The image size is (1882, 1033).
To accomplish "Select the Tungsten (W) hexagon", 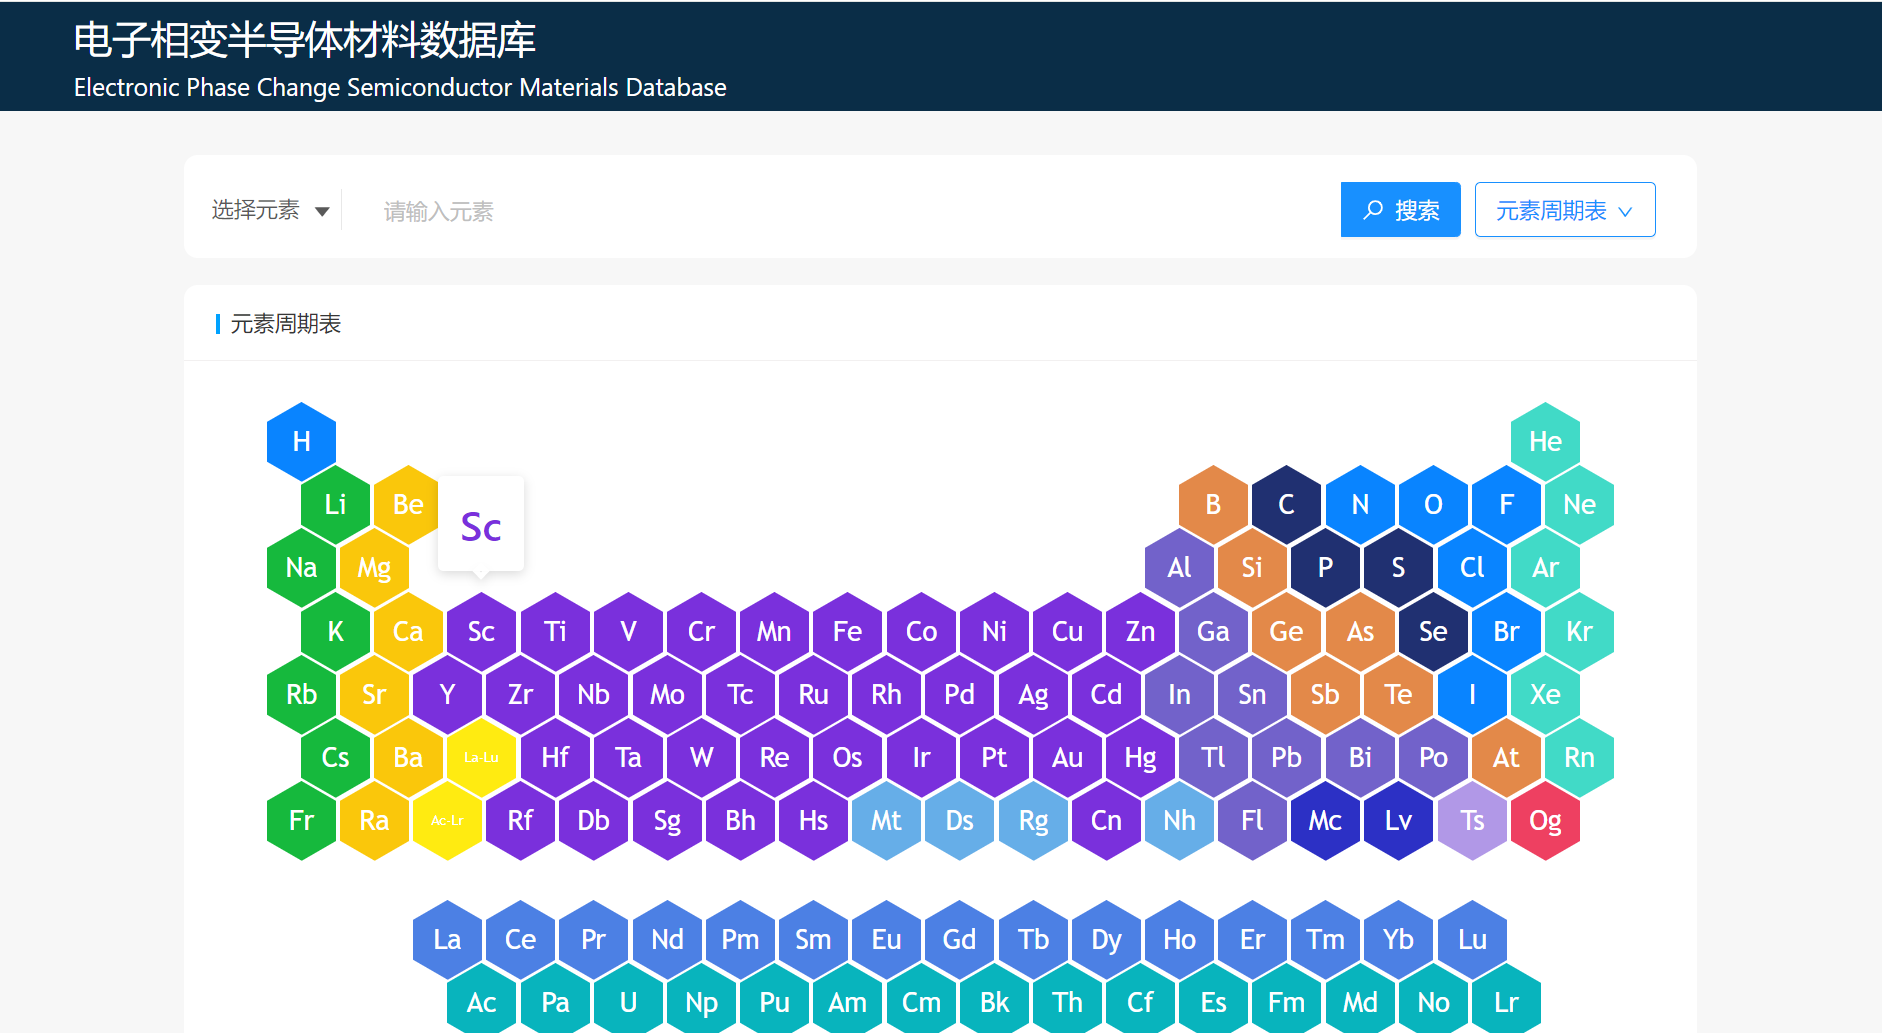I will tap(701, 757).
